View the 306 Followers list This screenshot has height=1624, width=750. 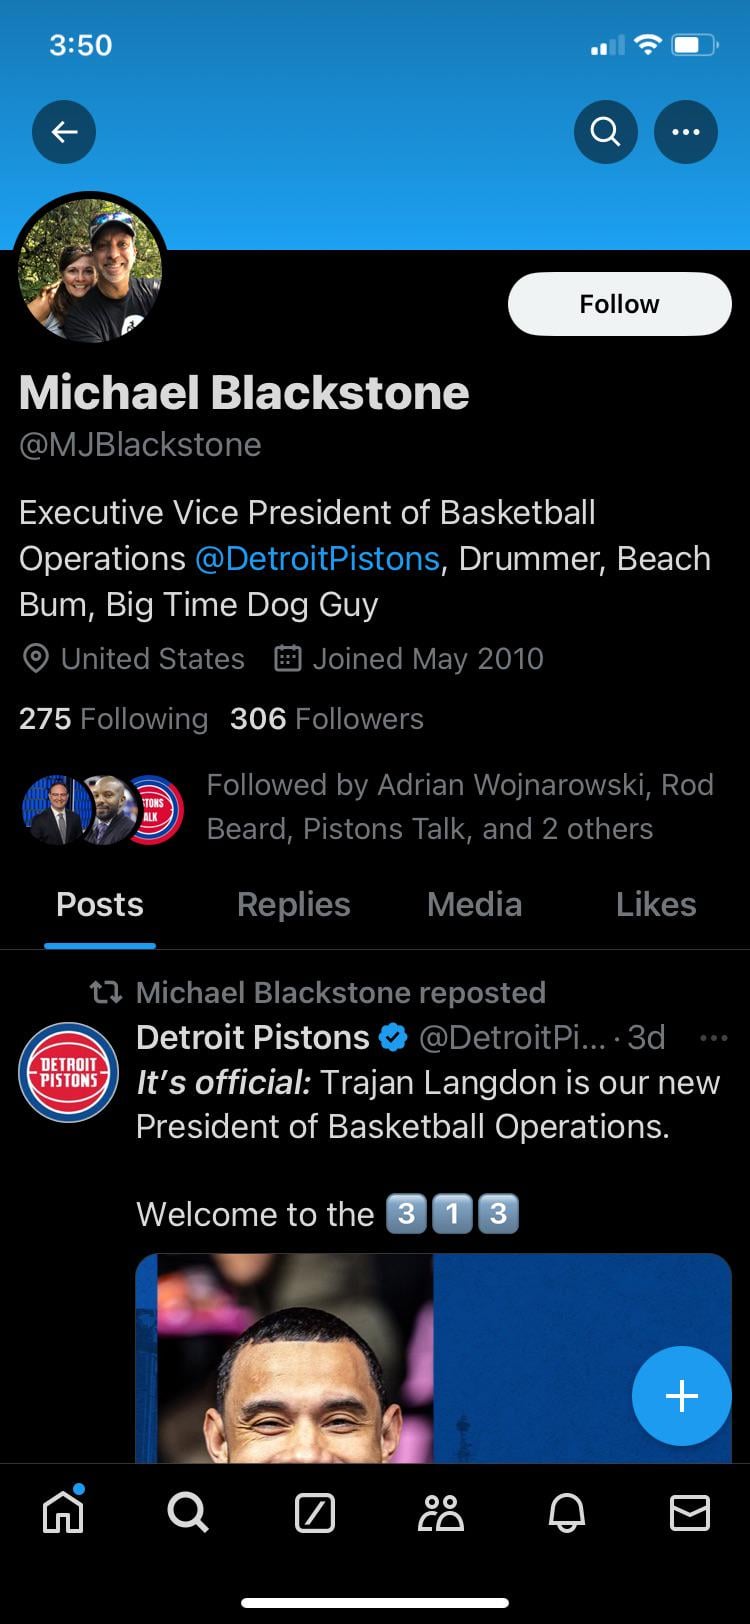pos(327,718)
